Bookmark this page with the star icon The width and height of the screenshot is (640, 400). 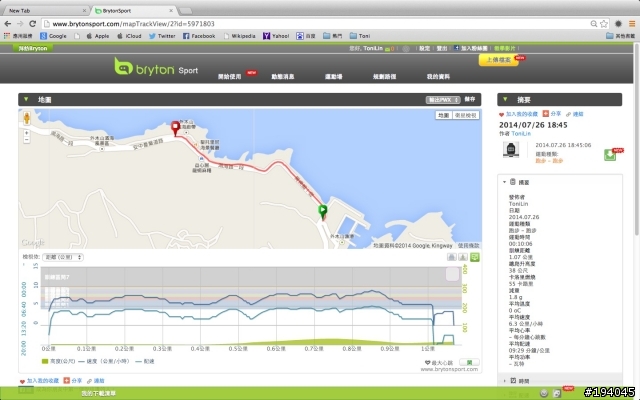604,24
